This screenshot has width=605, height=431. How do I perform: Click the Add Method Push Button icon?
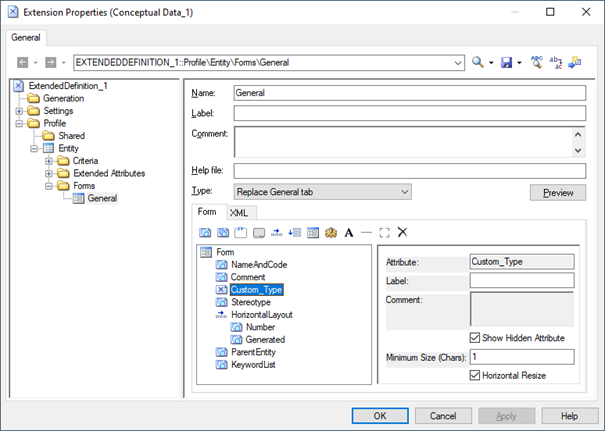tap(330, 232)
